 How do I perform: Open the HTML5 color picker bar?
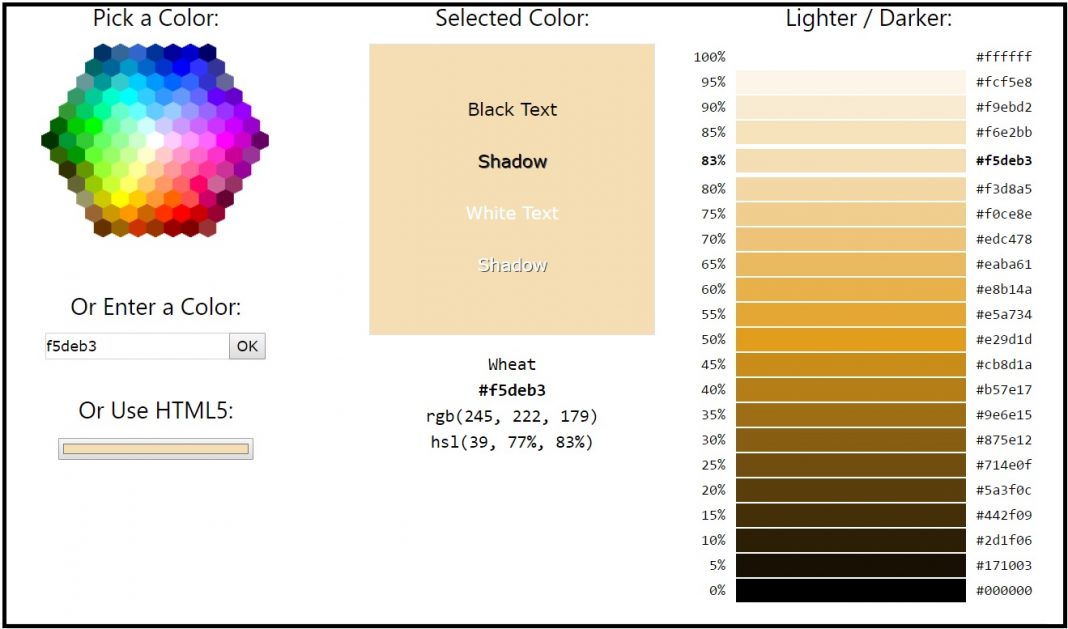pos(155,449)
